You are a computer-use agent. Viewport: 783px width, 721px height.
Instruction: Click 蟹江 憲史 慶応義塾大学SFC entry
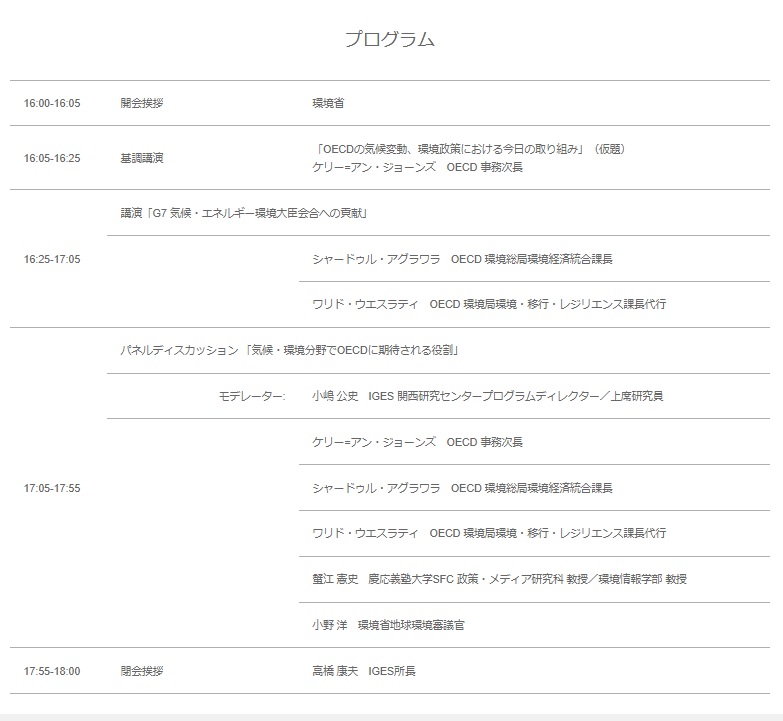pyautogui.click(x=500, y=579)
